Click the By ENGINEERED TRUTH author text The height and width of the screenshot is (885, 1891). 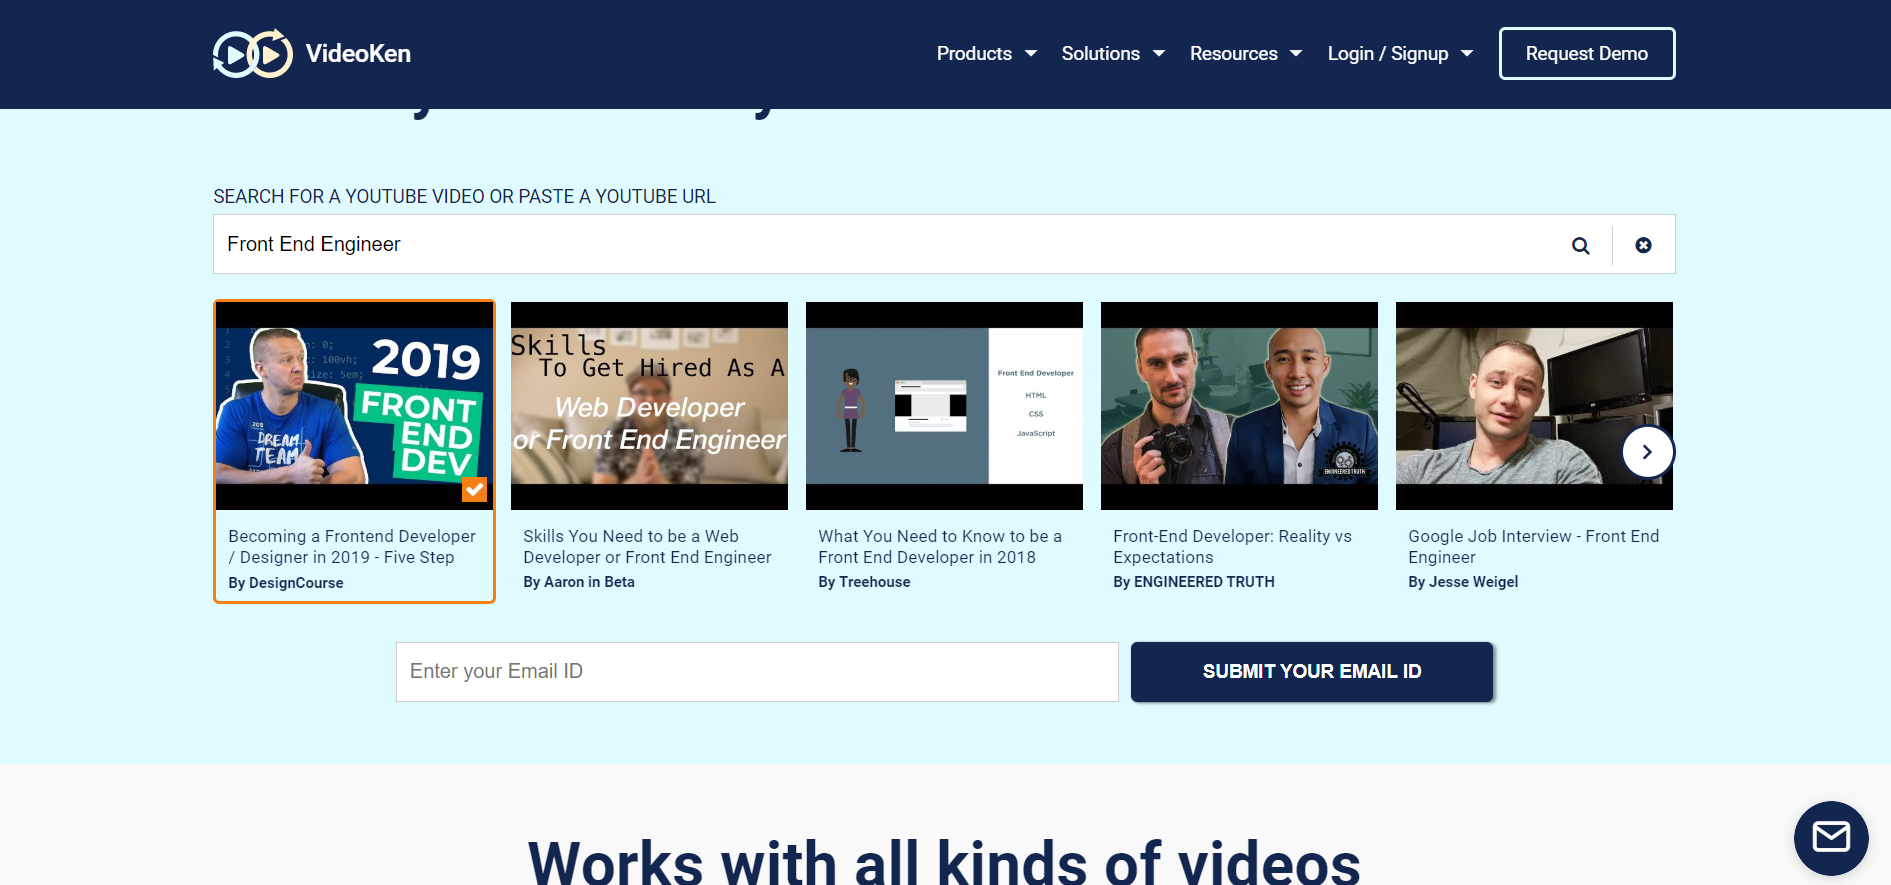pyautogui.click(x=1194, y=582)
